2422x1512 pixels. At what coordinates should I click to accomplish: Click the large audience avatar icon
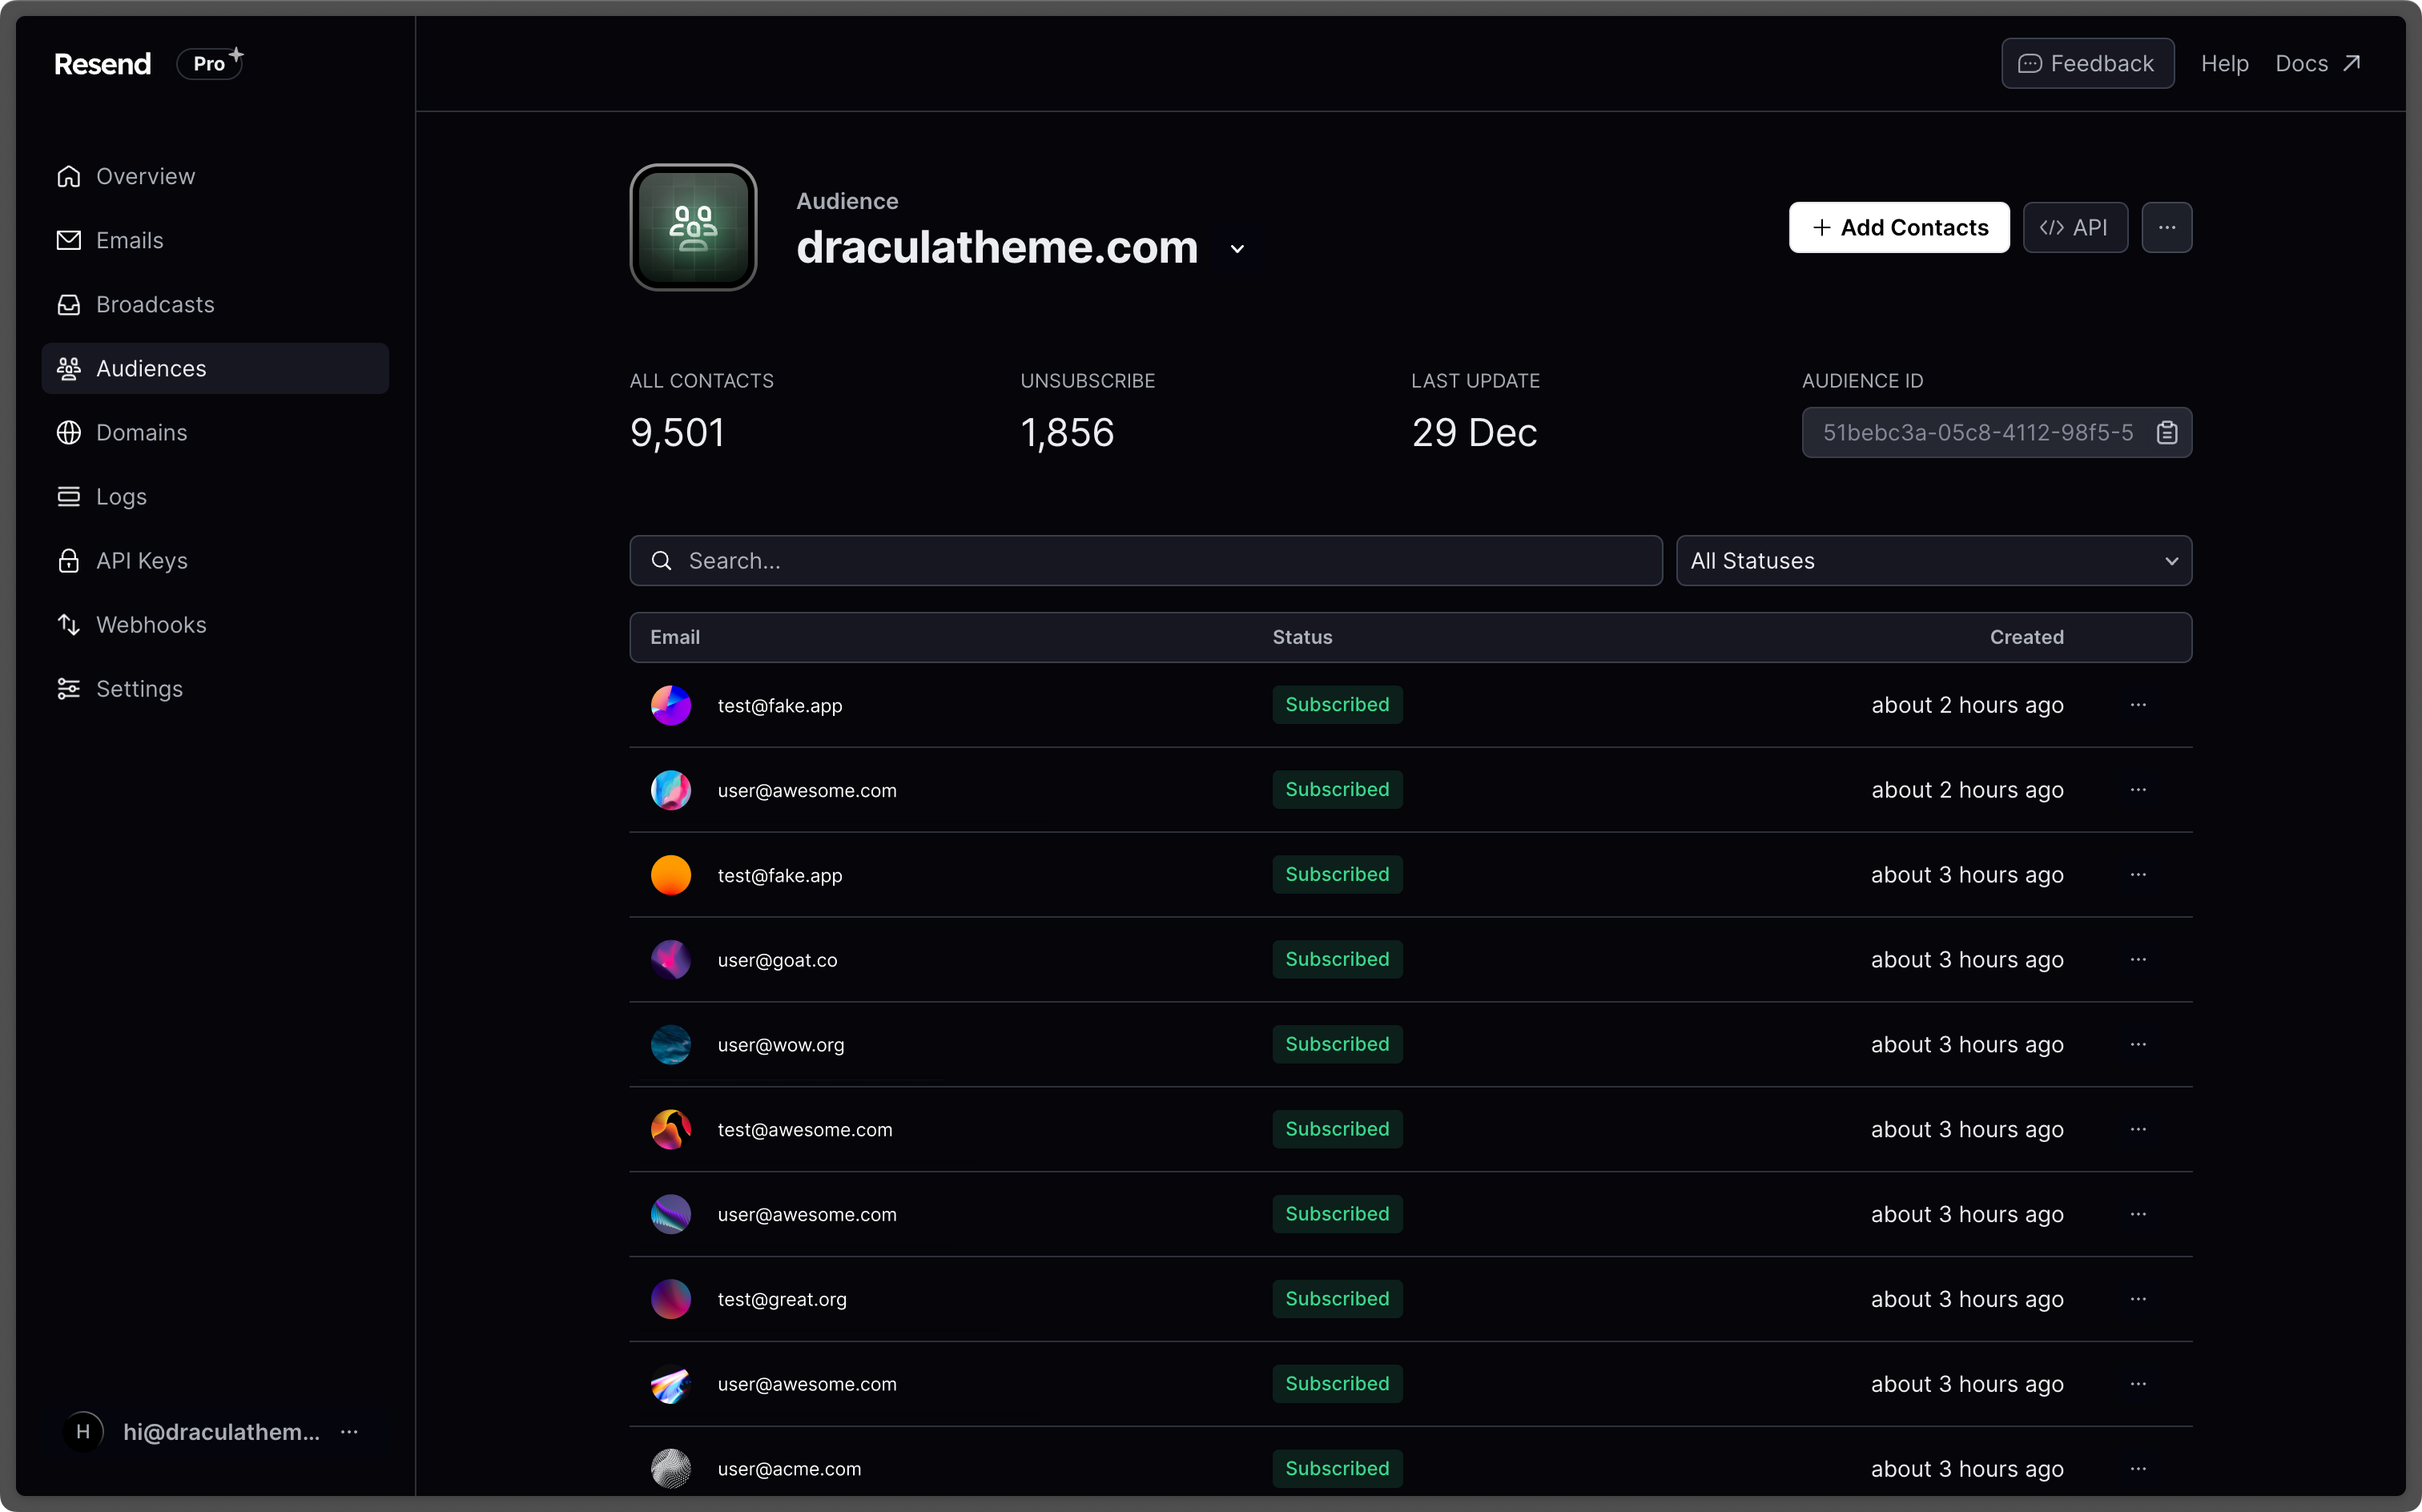click(x=693, y=228)
